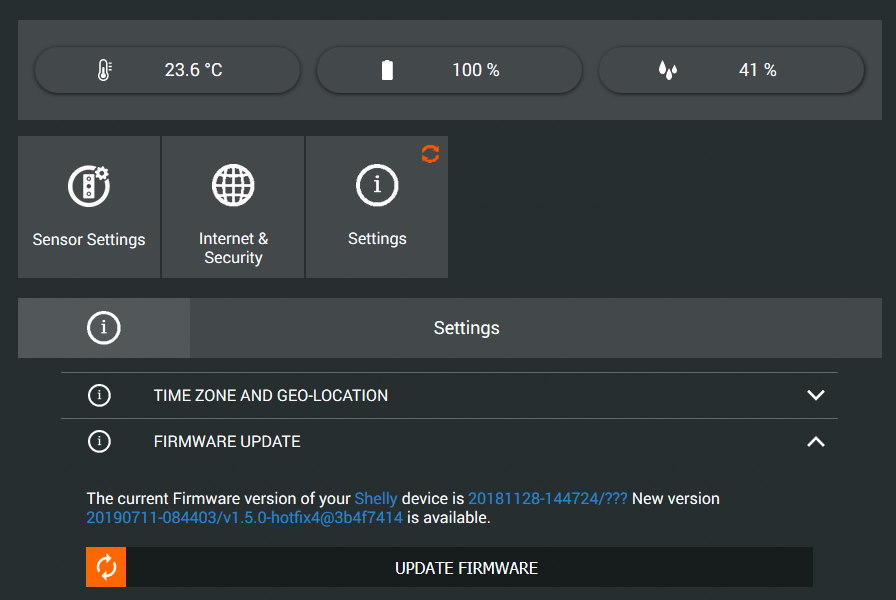Image resolution: width=896 pixels, height=600 pixels.
Task: Click the orange refresh icon beside Update Firmware
Action: point(106,568)
